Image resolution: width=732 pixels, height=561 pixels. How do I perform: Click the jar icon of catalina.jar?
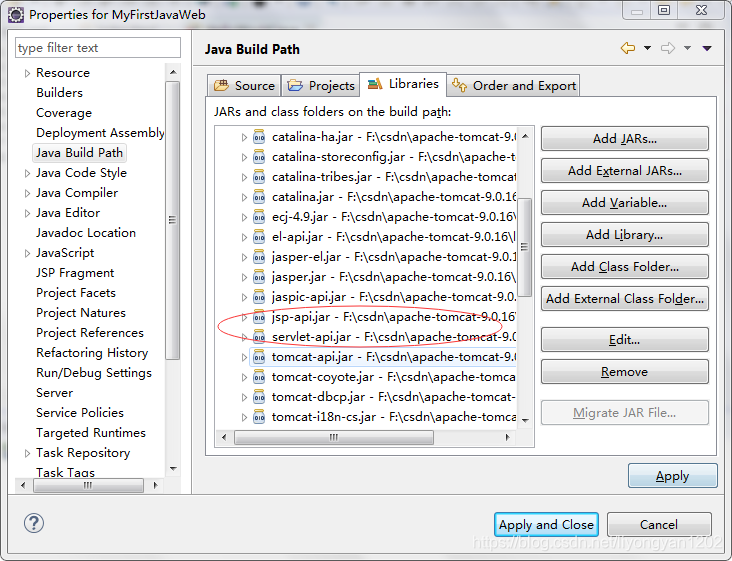point(259,197)
